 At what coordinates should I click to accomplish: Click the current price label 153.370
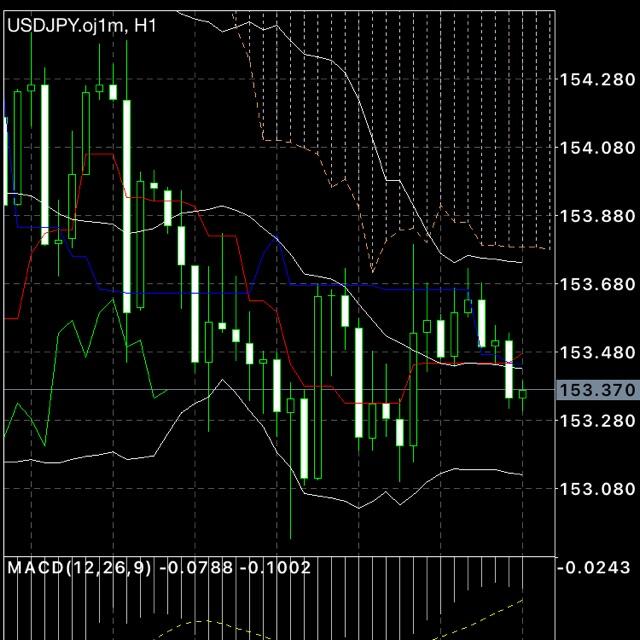click(x=597, y=390)
